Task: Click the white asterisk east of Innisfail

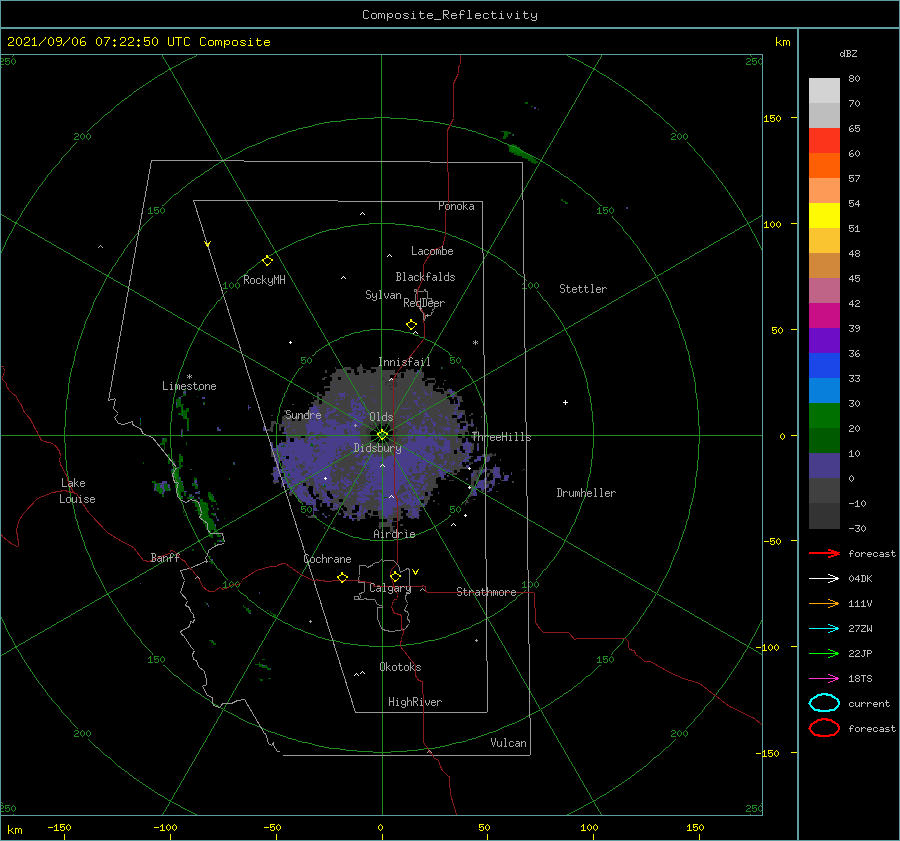Action: (475, 343)
